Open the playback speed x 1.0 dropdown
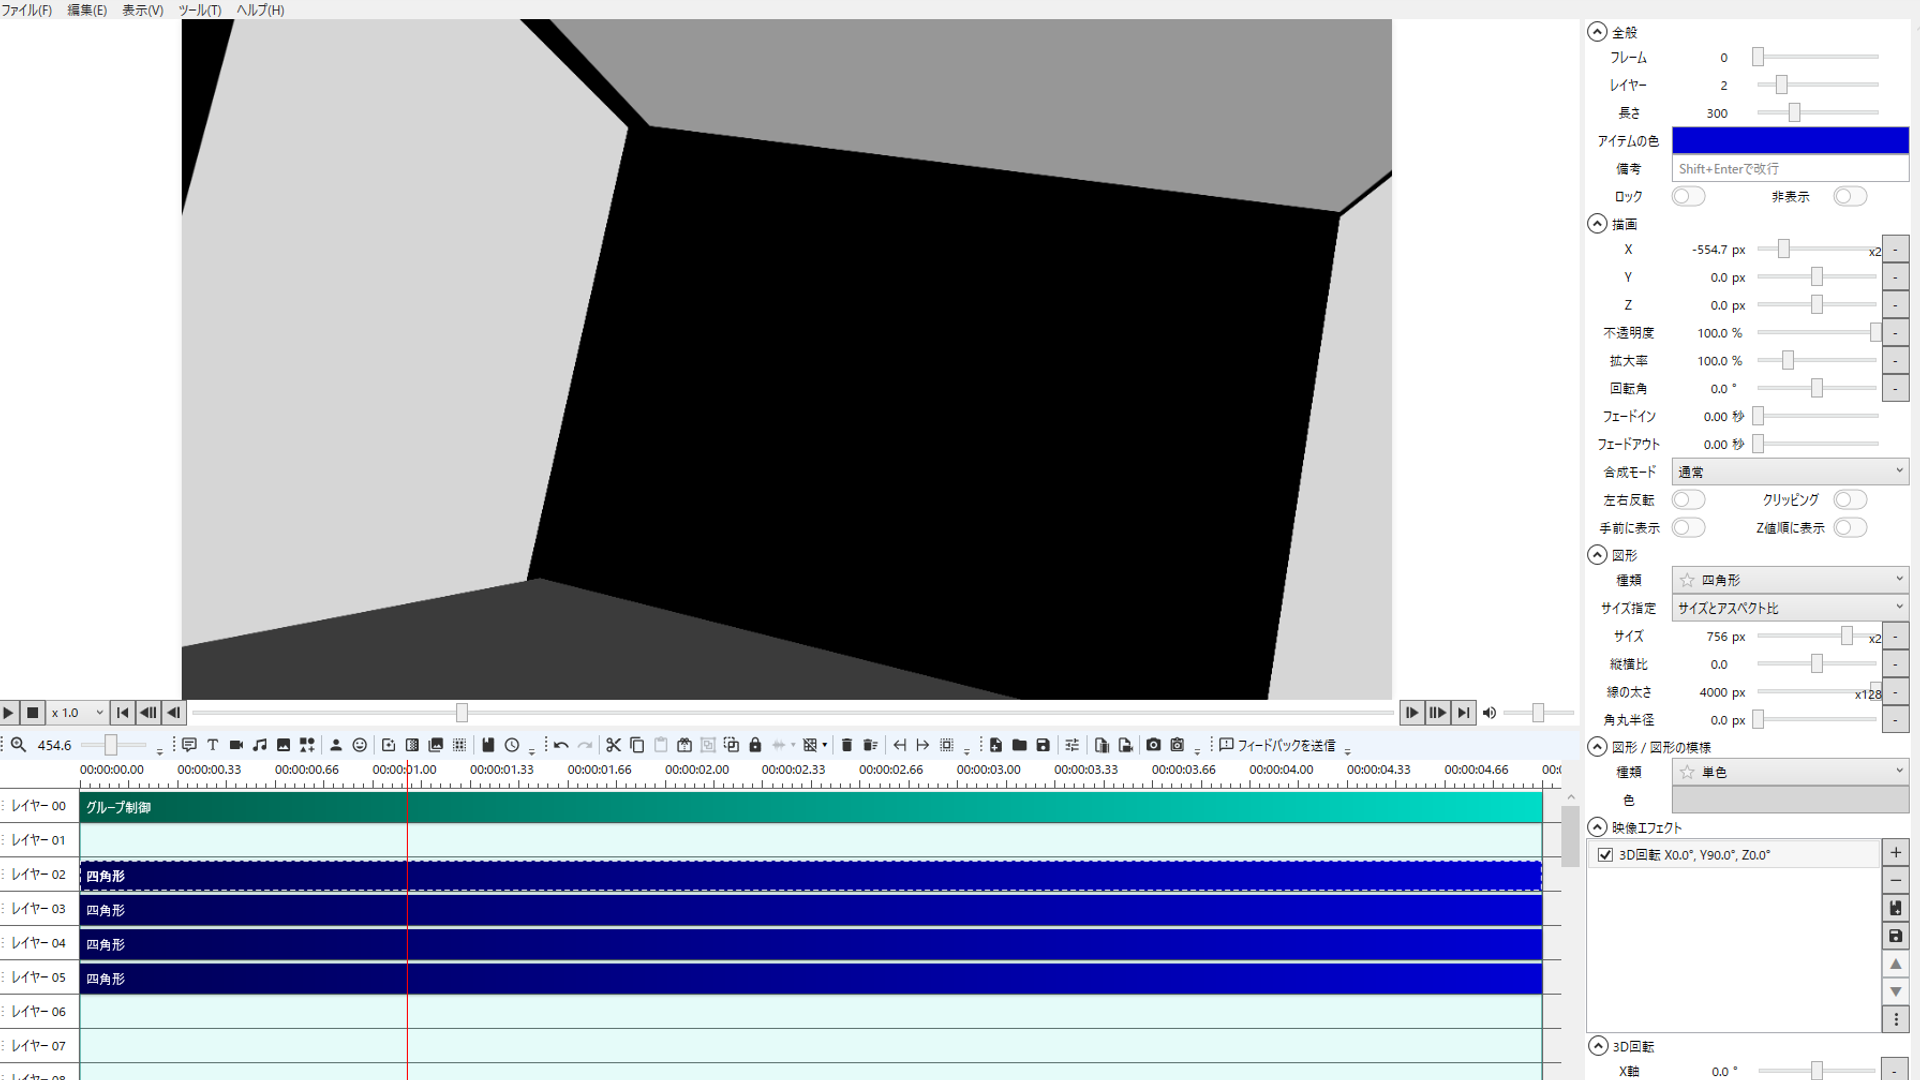This screenshot has width=1920, height=1080. (78, 713)
